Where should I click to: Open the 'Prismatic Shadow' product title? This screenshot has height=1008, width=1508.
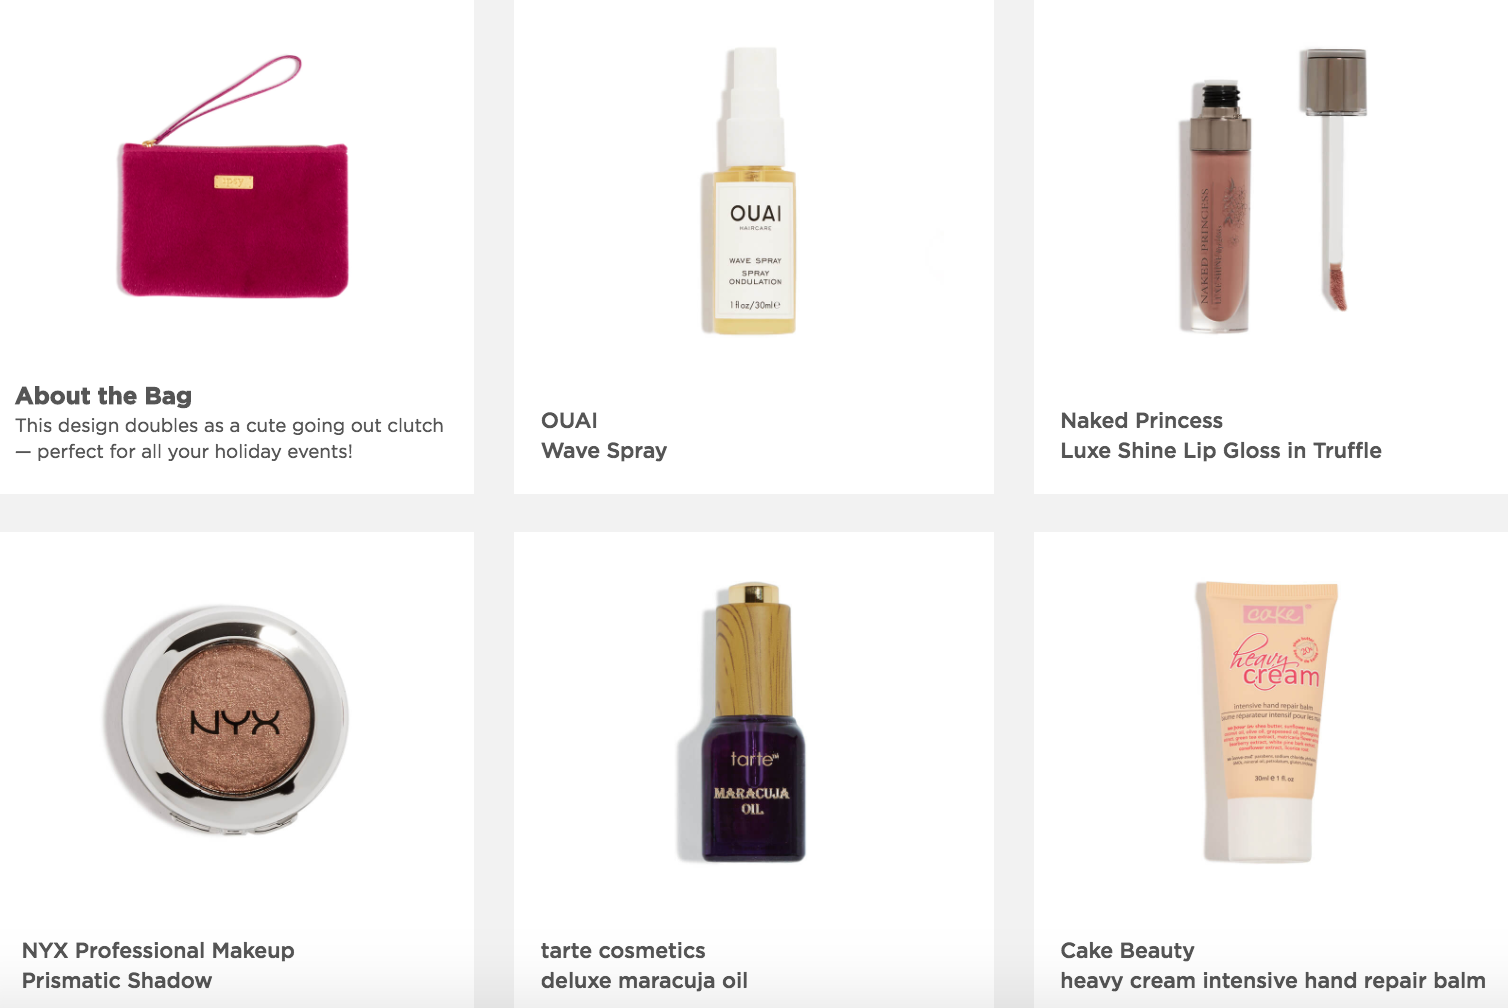(x=117, y=980)
